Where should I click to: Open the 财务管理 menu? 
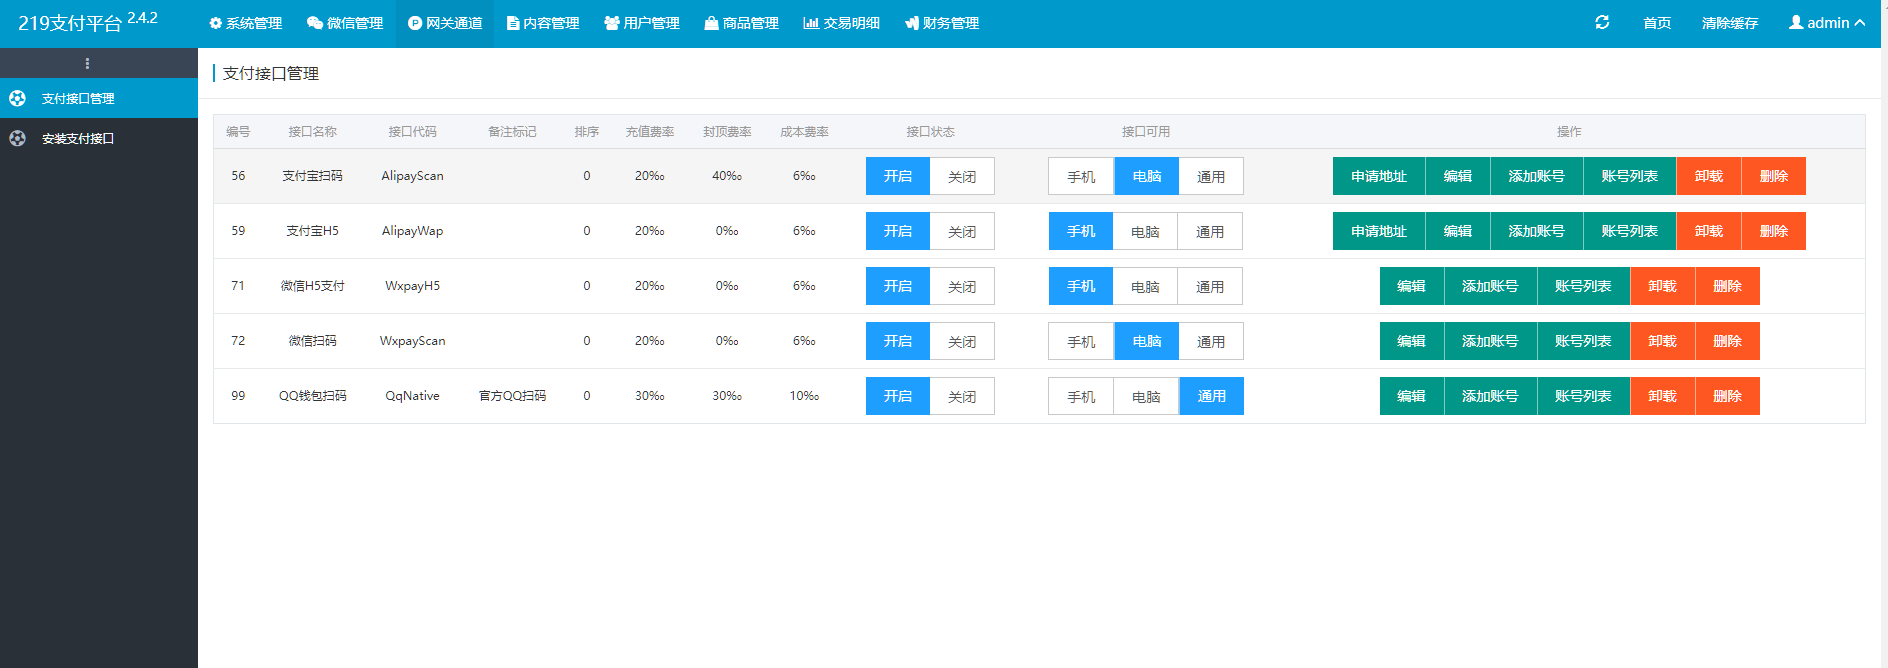(x=942, y=23)
